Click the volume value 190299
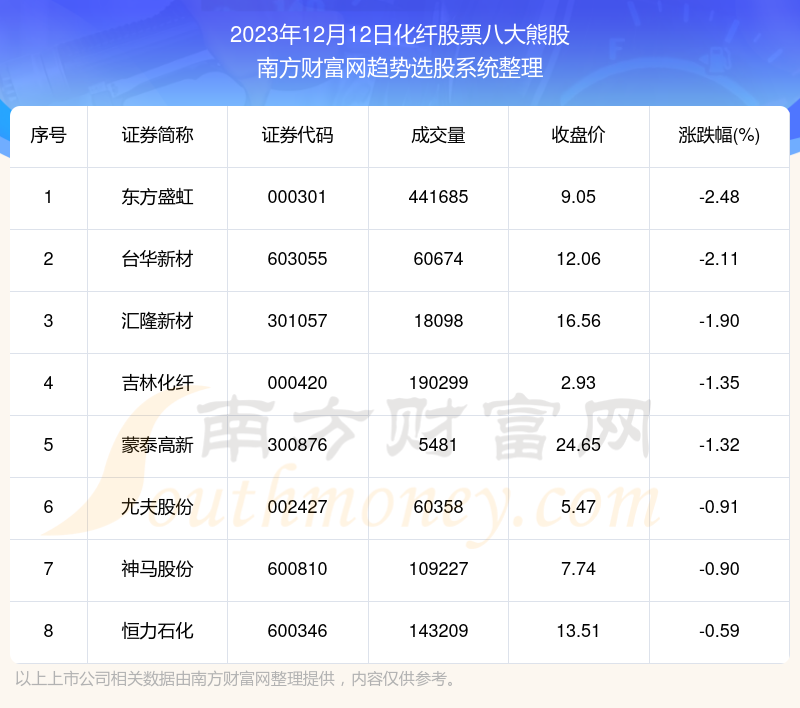 pyautogui.click(x=438, y=383)
